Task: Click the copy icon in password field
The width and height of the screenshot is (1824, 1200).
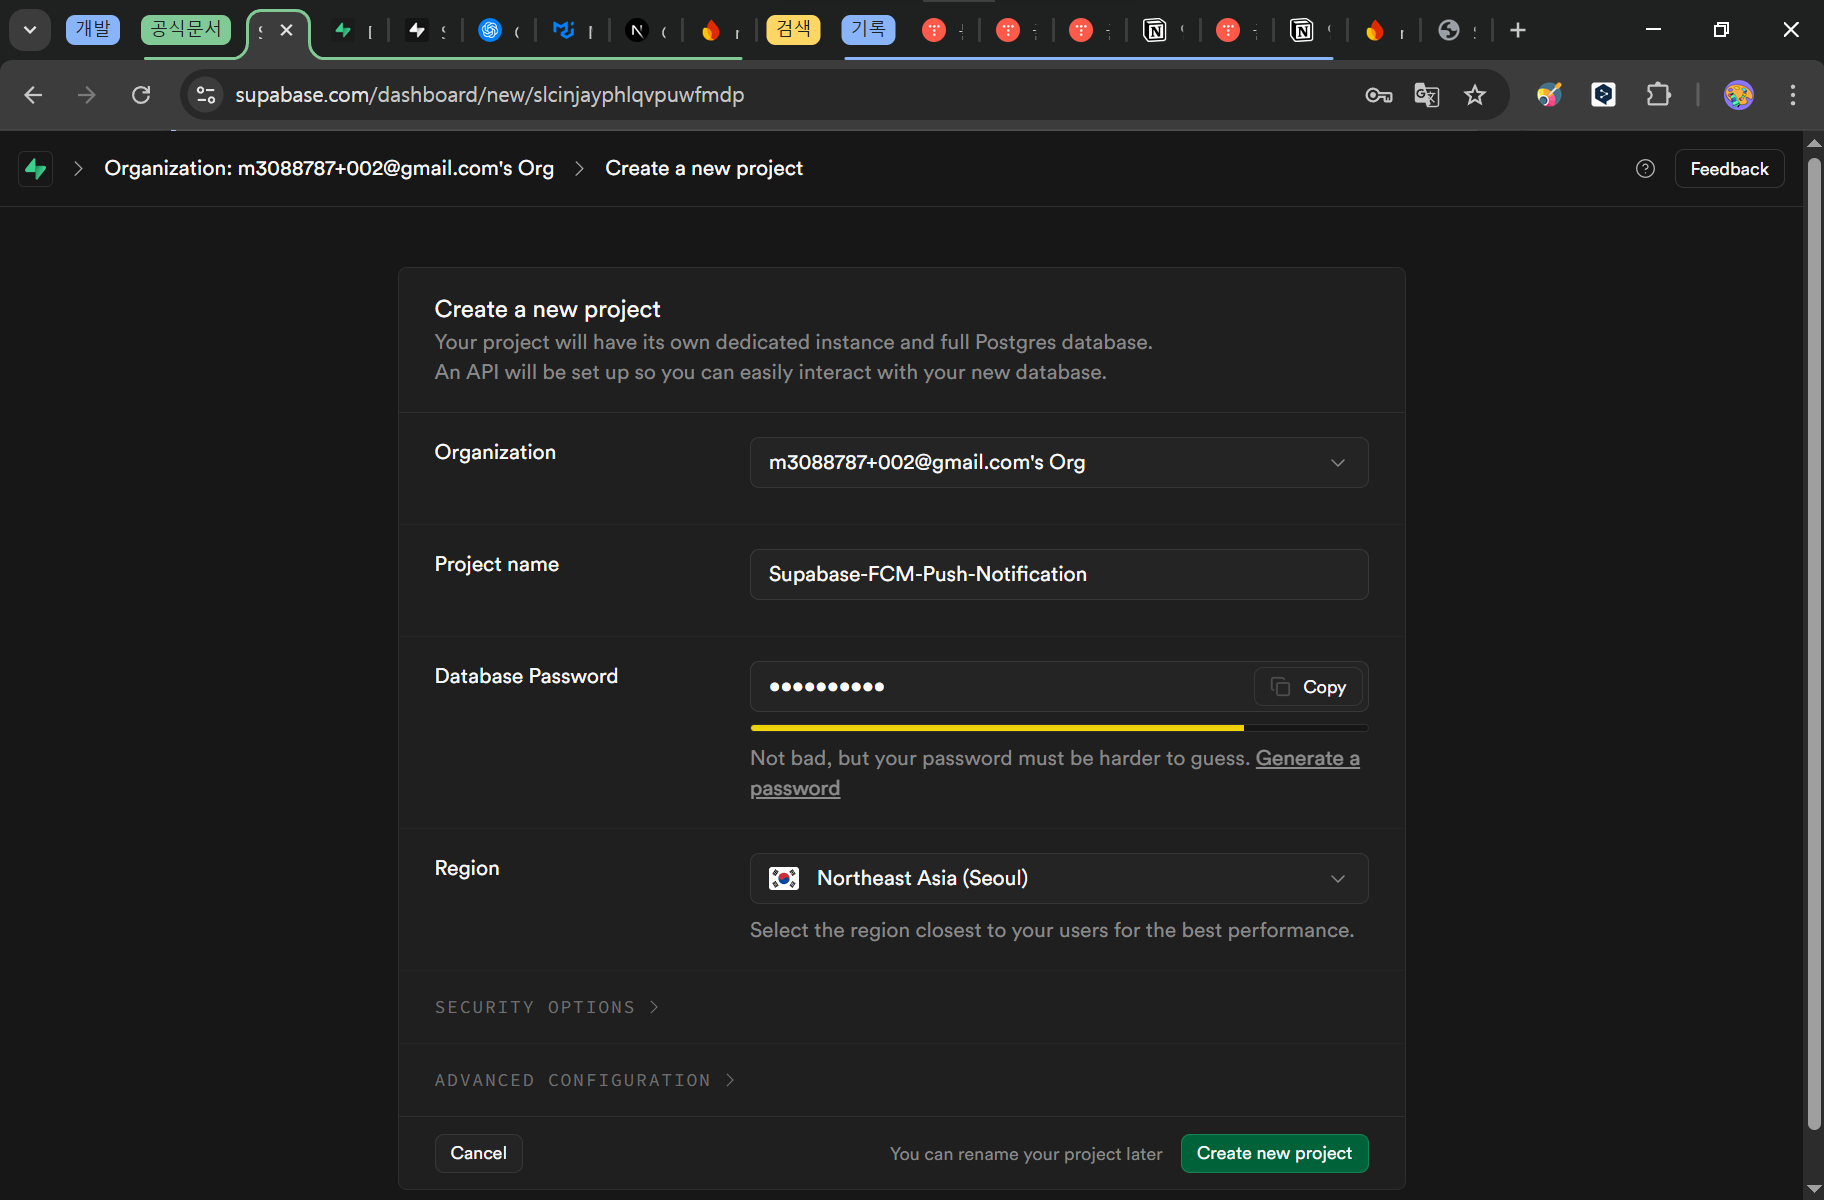Action: tap(1280, 686)
